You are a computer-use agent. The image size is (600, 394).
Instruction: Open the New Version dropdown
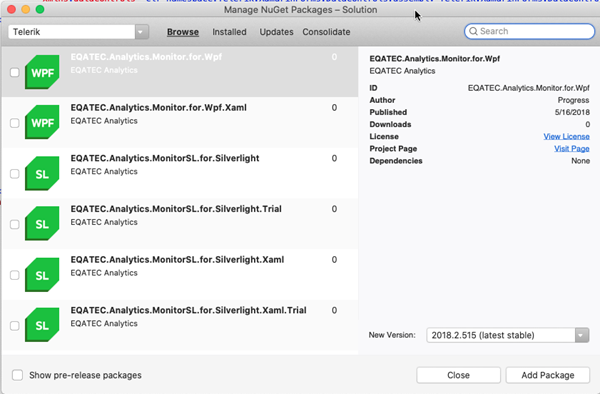pyautogui.click(x=508, y=335)
